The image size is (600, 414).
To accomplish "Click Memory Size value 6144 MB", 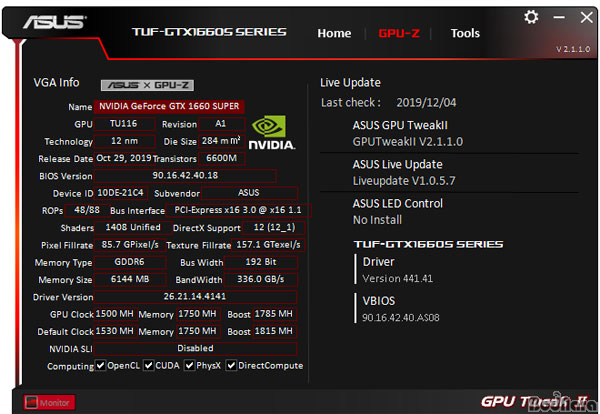I will 130,279.
